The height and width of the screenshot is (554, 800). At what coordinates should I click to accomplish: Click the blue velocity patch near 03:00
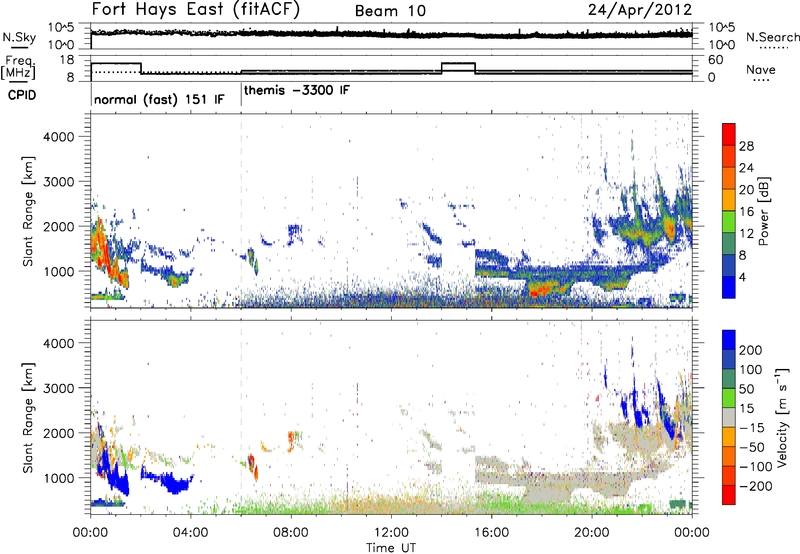(x=172, y=482)
